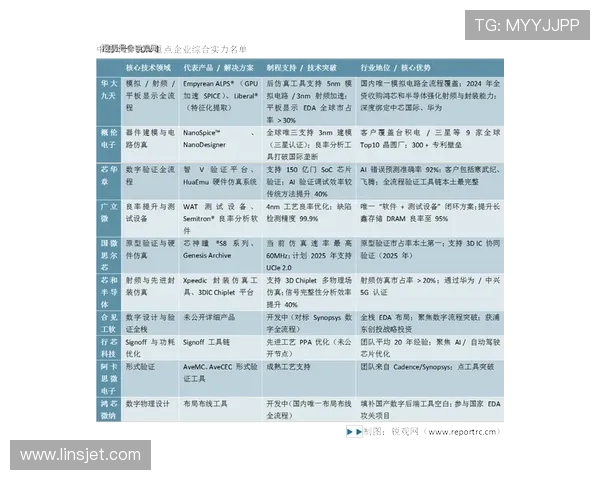Image resolution: width=600 pixels, height=480 pixels.
Task: Click the '形式验证' technology cell
Action: [x=150, y=379]
